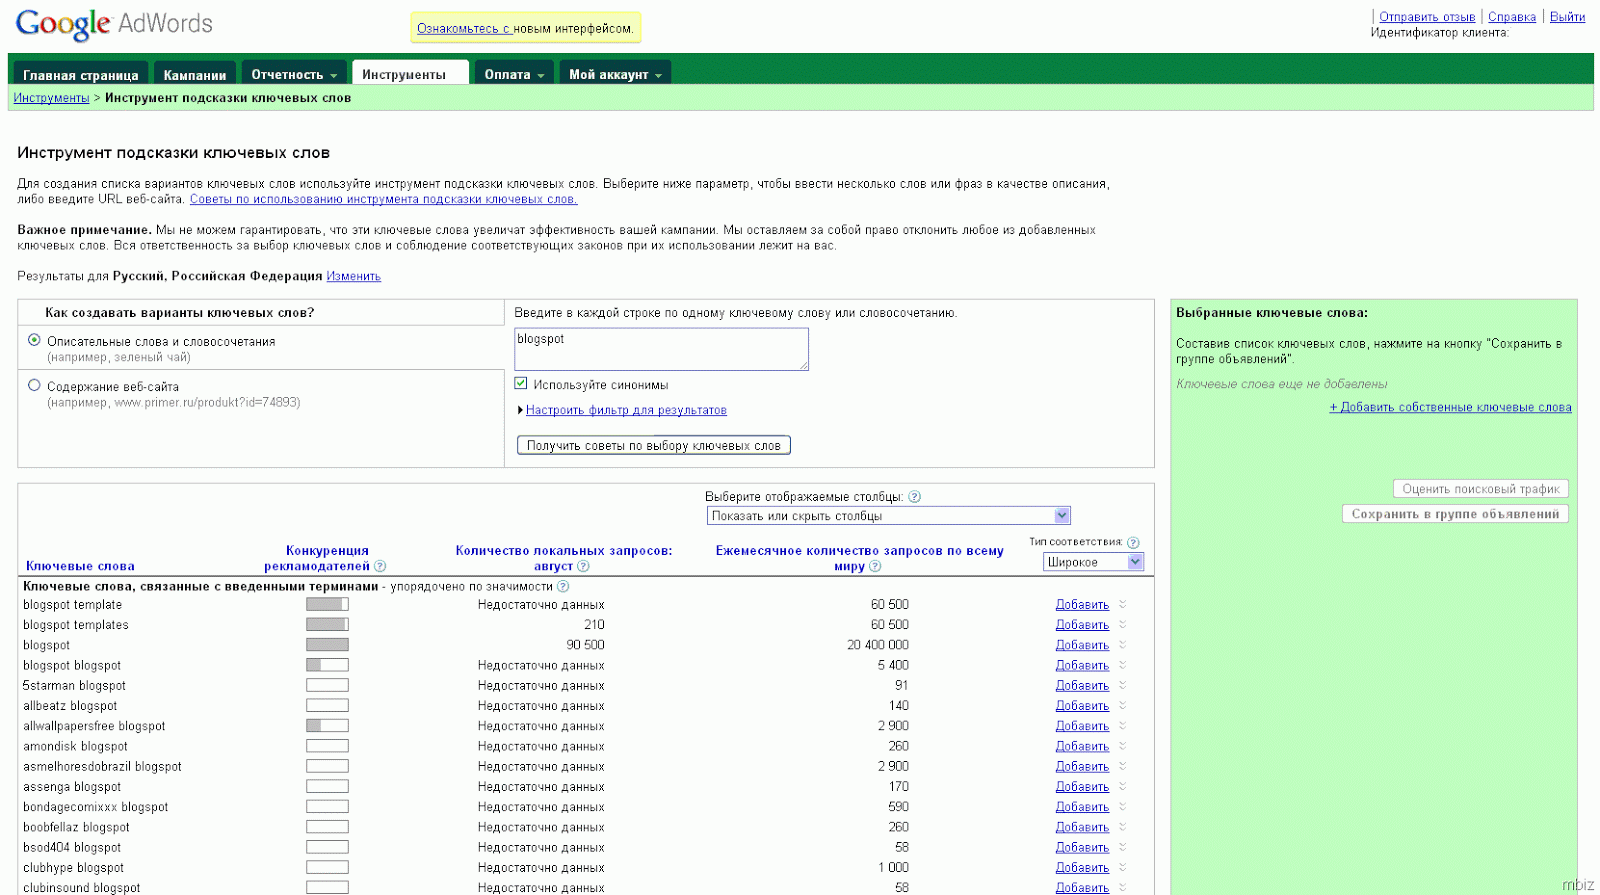Click competition bar for allwallpapersfree blogspot row
The width and height of the screenshot is (1600, 895).
(327, 726)
